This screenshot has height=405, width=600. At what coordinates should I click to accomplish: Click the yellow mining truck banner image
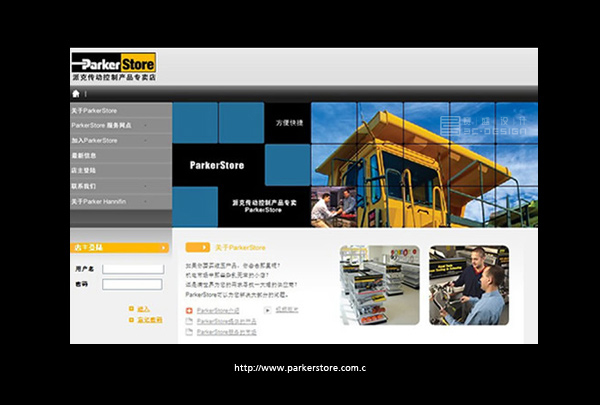pos(424,165)
